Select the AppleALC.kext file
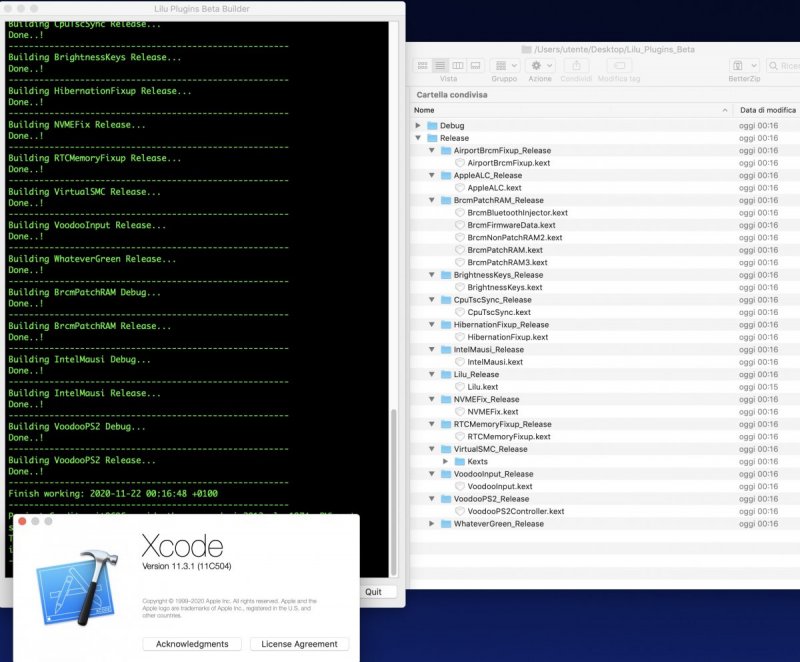This screenshot has height=662, width=800. pyautogui.click(x=494, y=188)
